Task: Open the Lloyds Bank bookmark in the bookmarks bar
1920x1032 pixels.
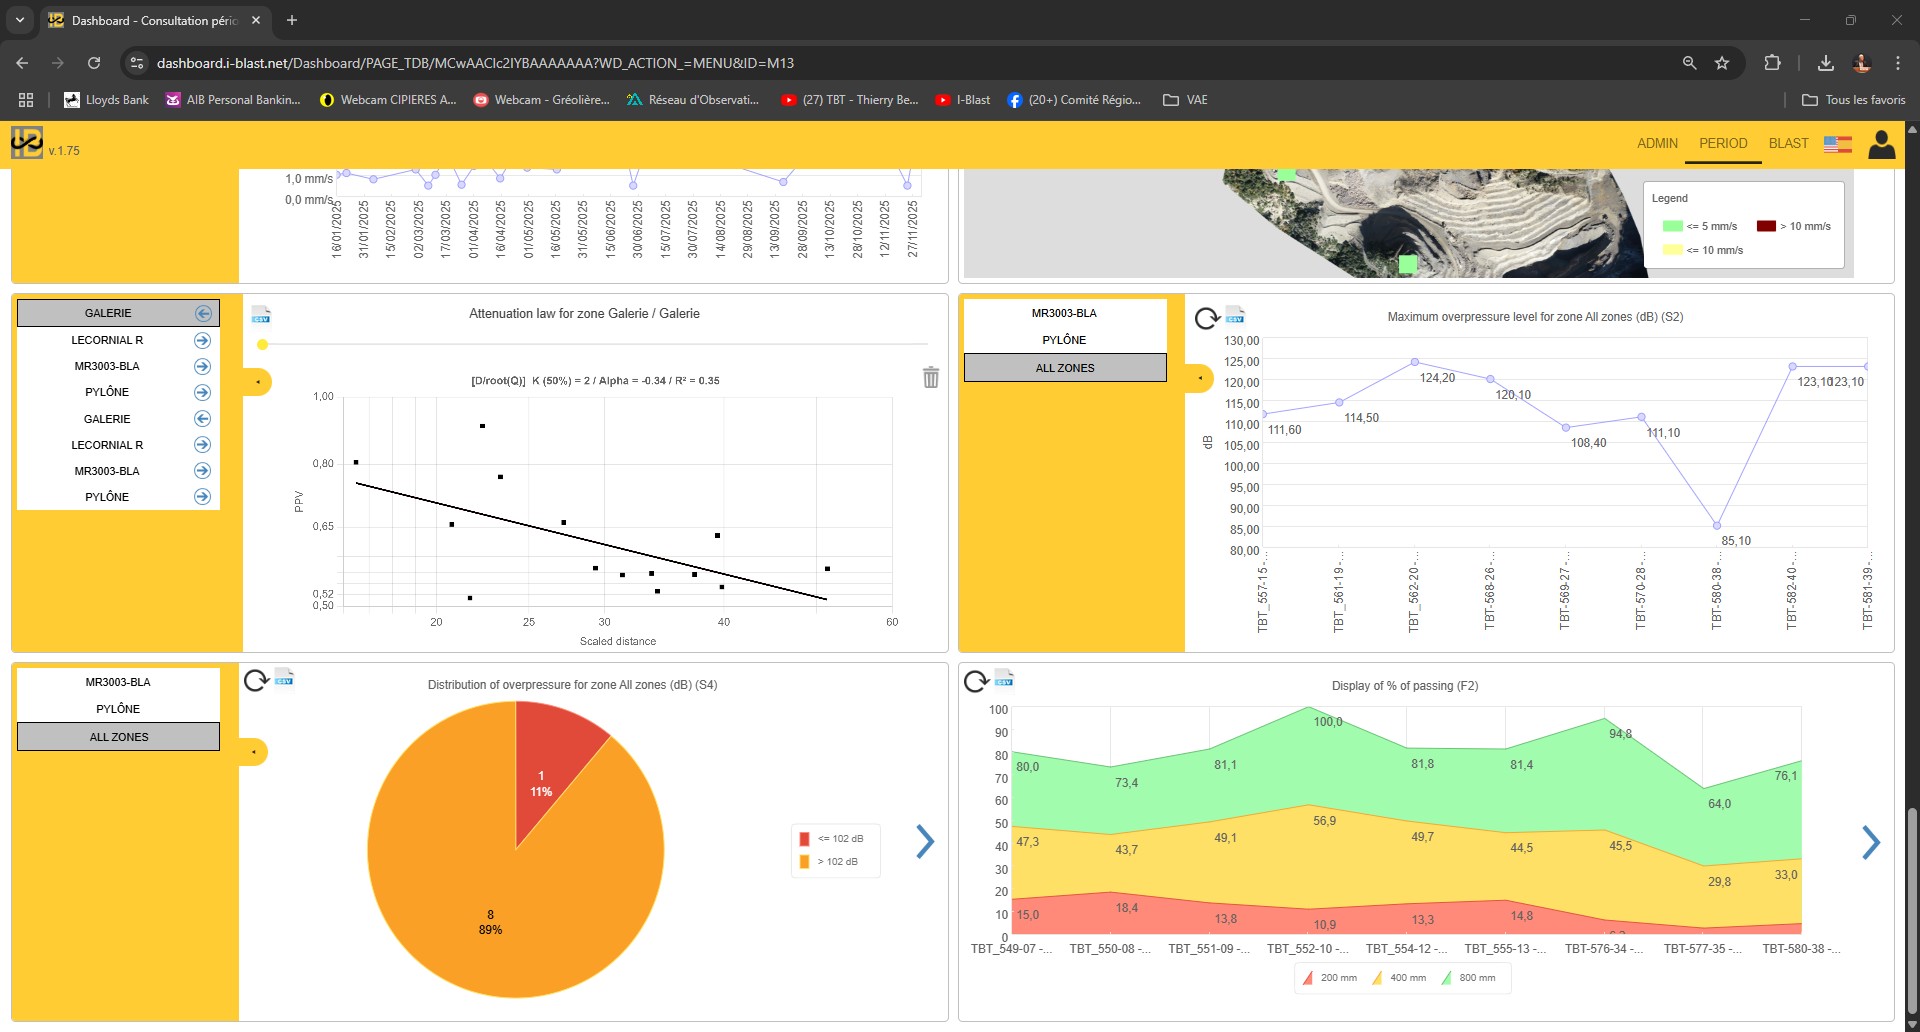Action: coord(104,99)
